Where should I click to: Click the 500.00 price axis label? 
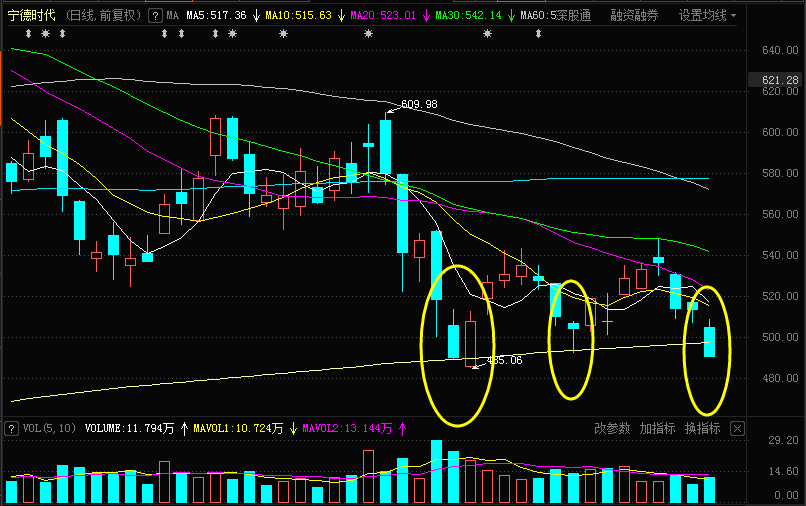pyautogui.click(x=780, y=337)
